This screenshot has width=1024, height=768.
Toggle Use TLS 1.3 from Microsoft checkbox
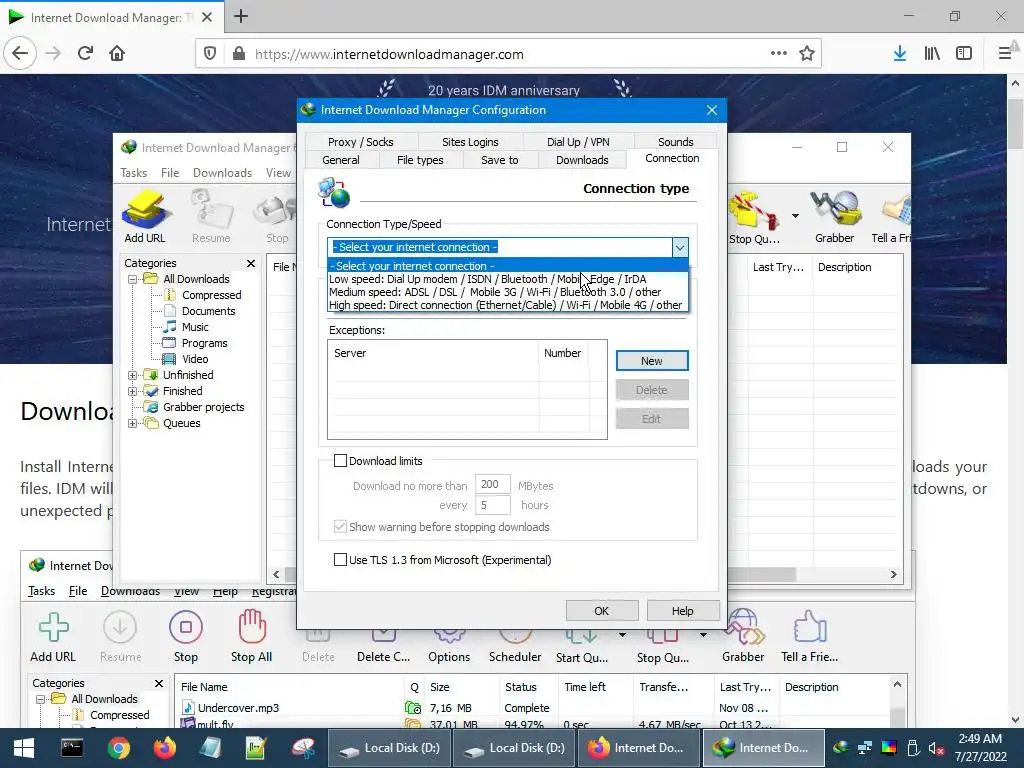(340, 560)
